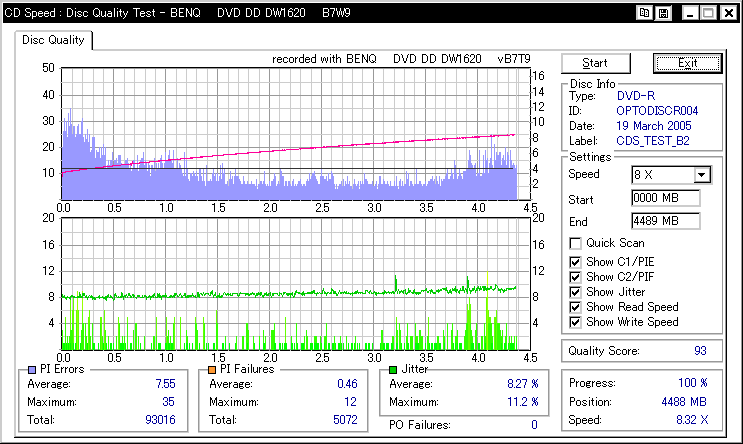This screenshot has height=444, width=743.
Task: Close the window with the X icon
Action: pos(728,13)
